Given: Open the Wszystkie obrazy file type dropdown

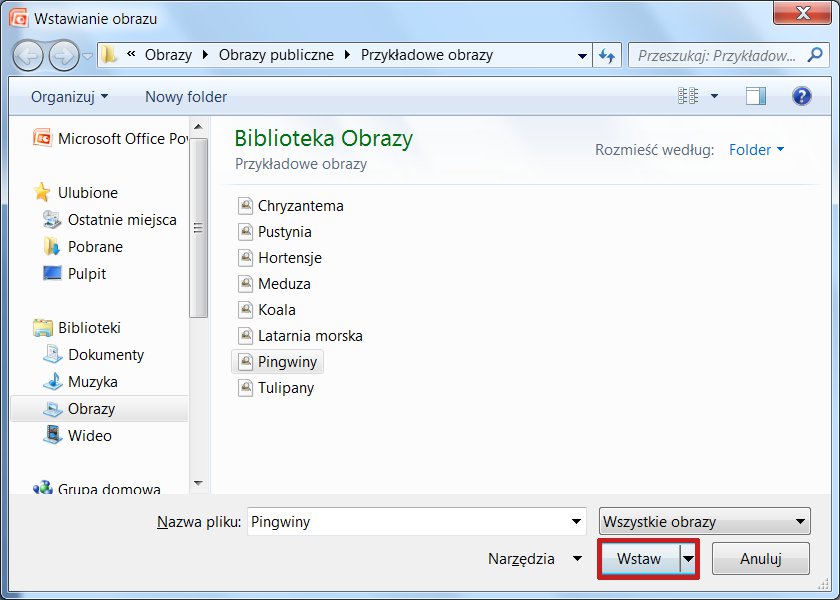Looking at the screenshot, I should (x=704, y=522).
